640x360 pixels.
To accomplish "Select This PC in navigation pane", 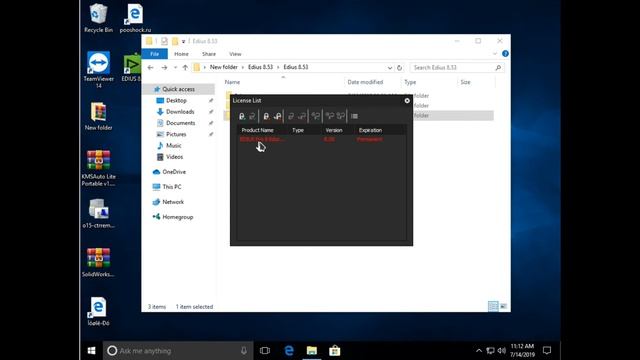I will point(171,187).
